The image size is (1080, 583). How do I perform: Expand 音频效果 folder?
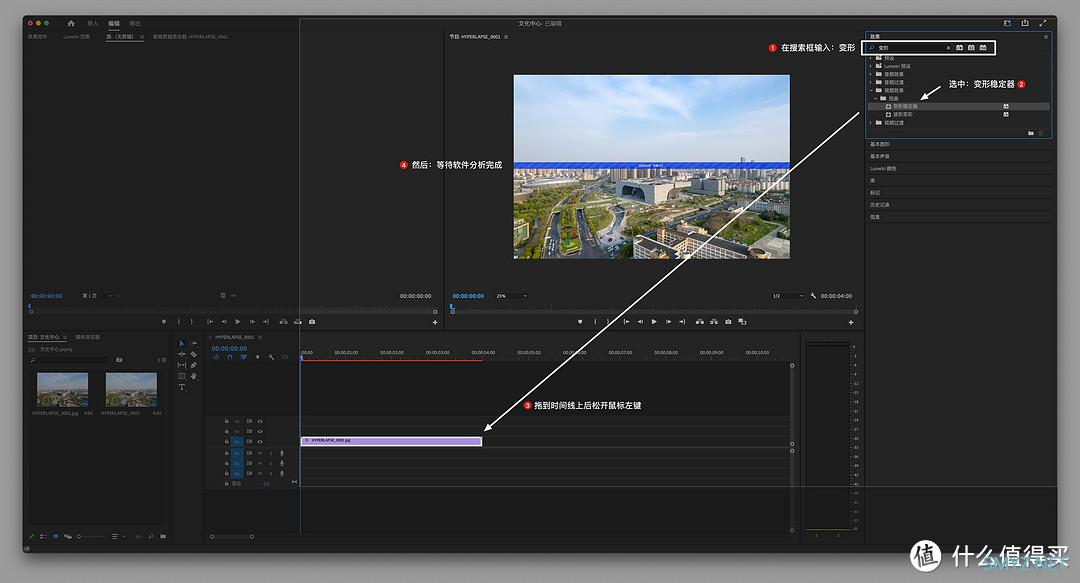[871, 74]
